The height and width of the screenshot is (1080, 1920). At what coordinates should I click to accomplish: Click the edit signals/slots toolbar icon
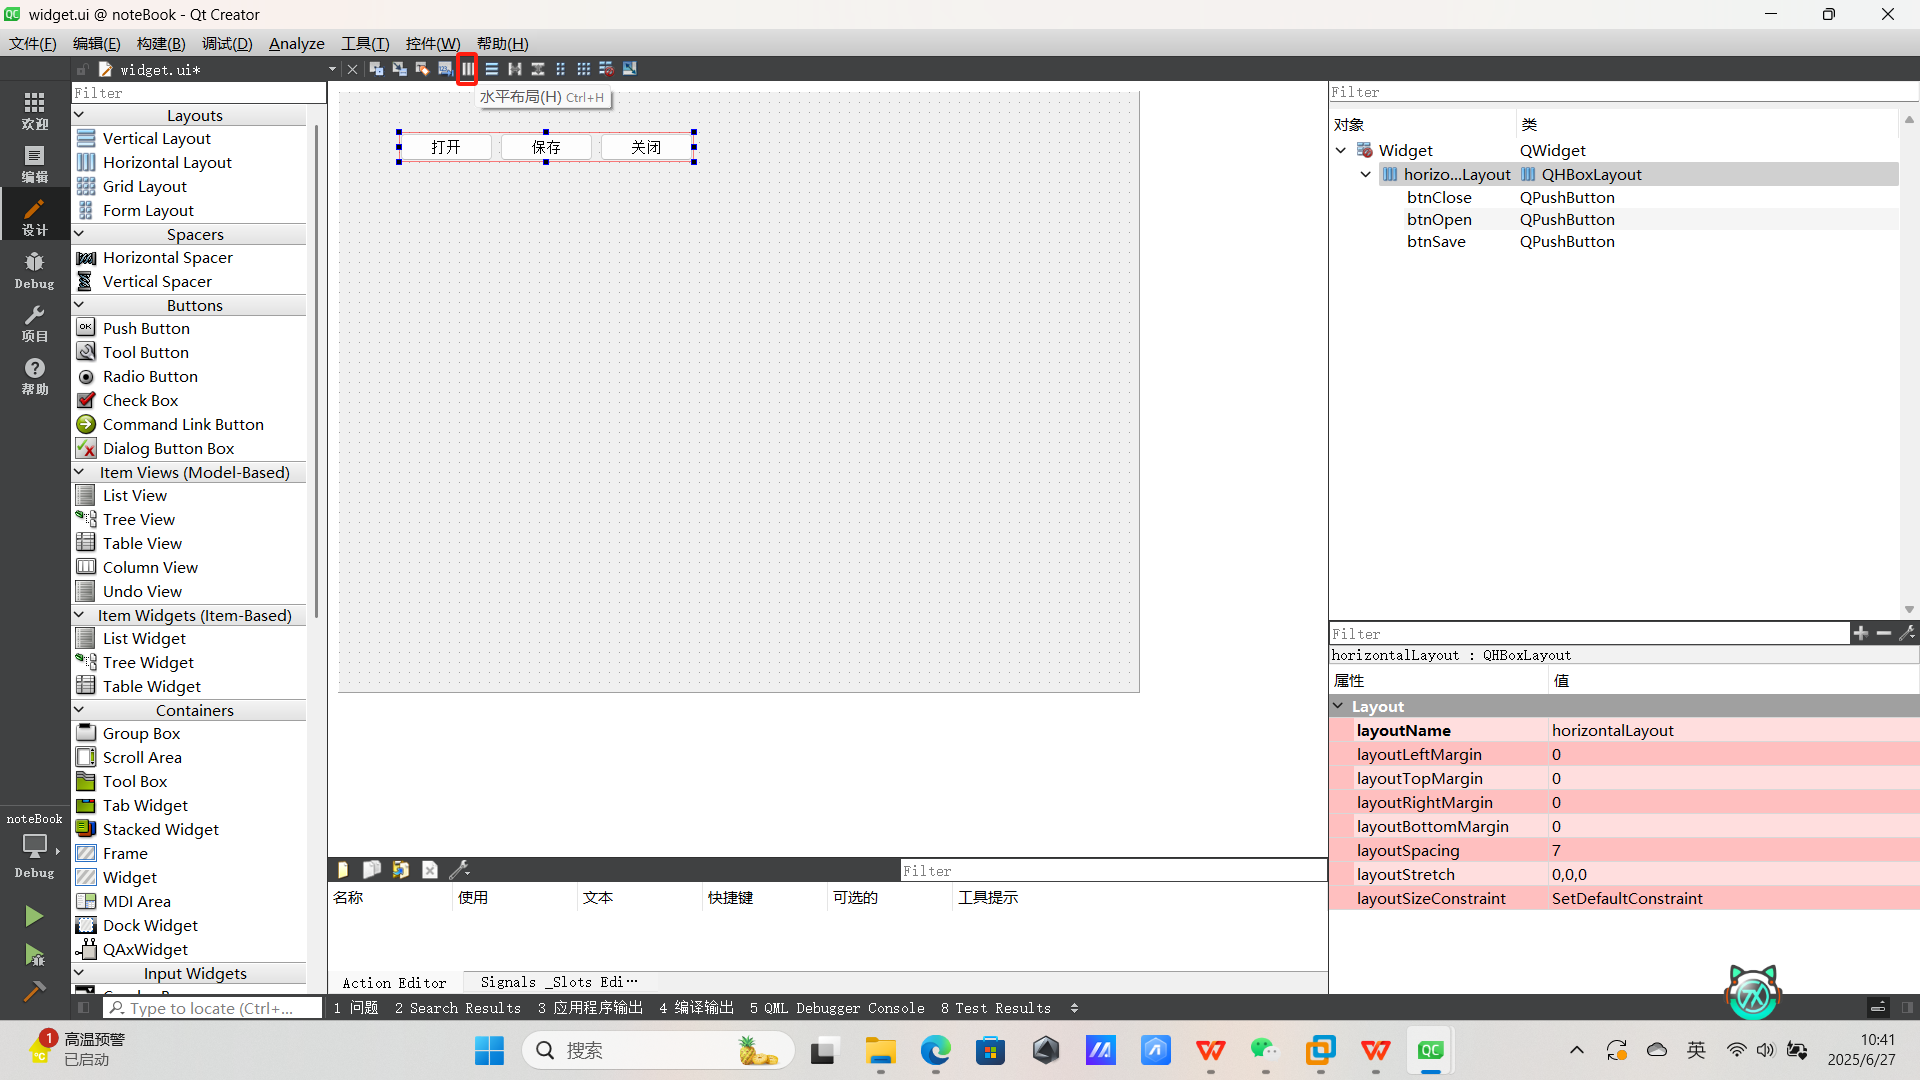[399, 69]
